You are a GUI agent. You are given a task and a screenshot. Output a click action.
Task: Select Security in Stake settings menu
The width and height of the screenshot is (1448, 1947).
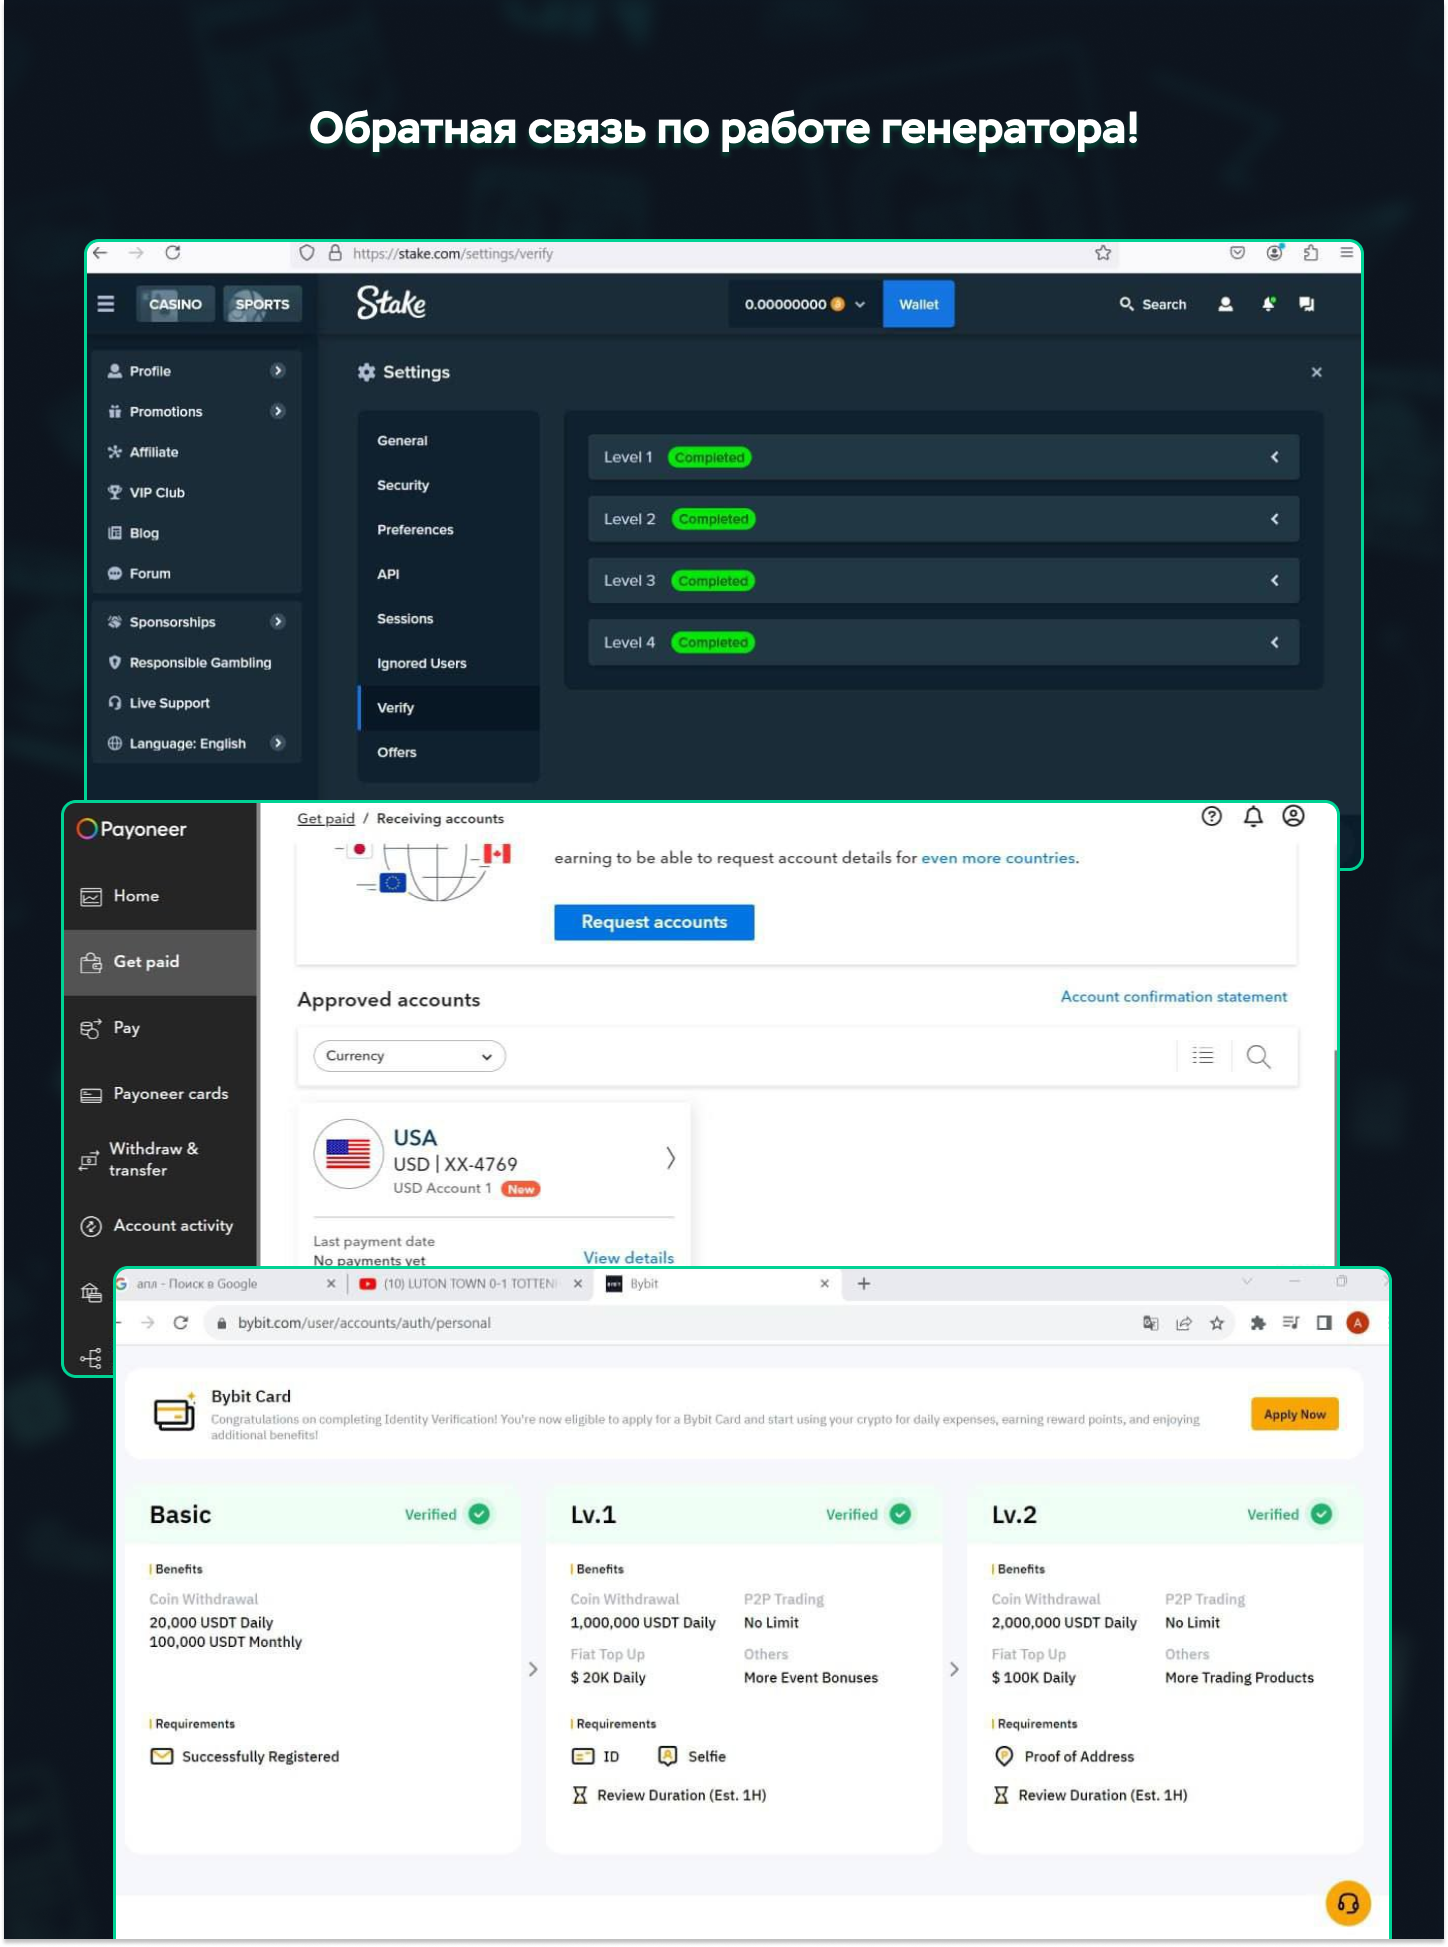pos(403,485)
